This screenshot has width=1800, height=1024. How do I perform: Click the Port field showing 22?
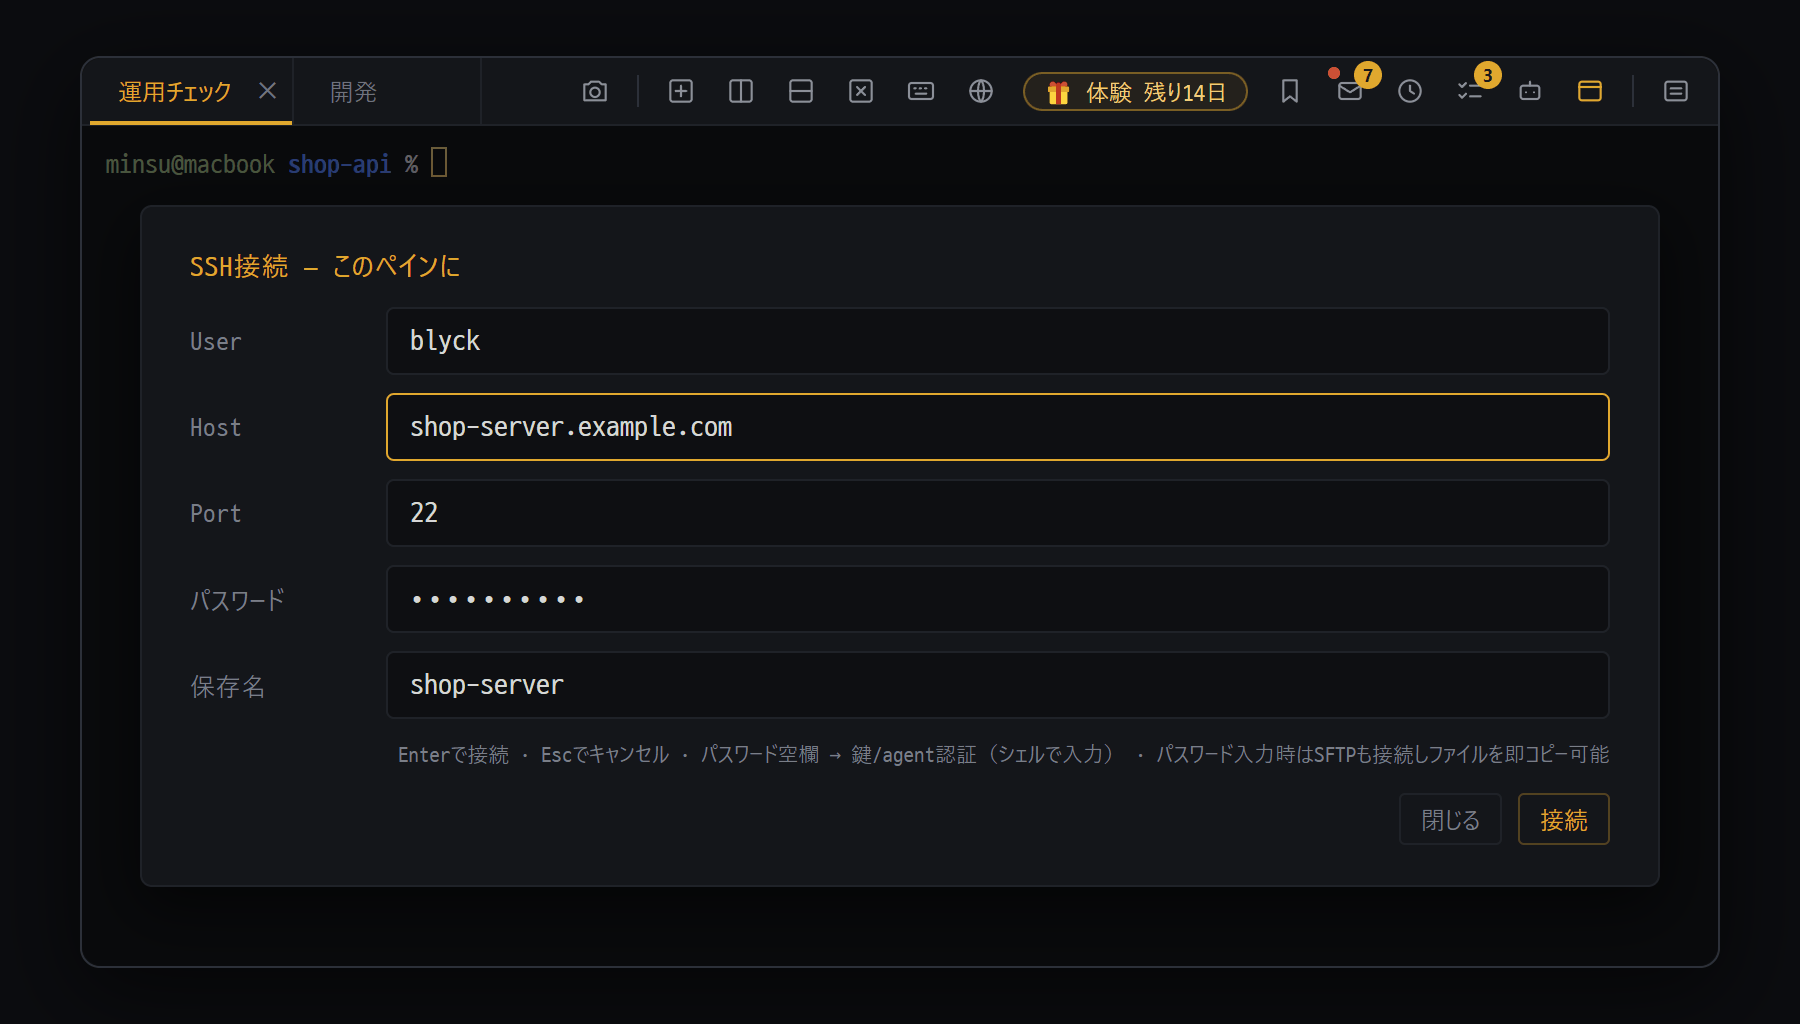coord(998,513)
